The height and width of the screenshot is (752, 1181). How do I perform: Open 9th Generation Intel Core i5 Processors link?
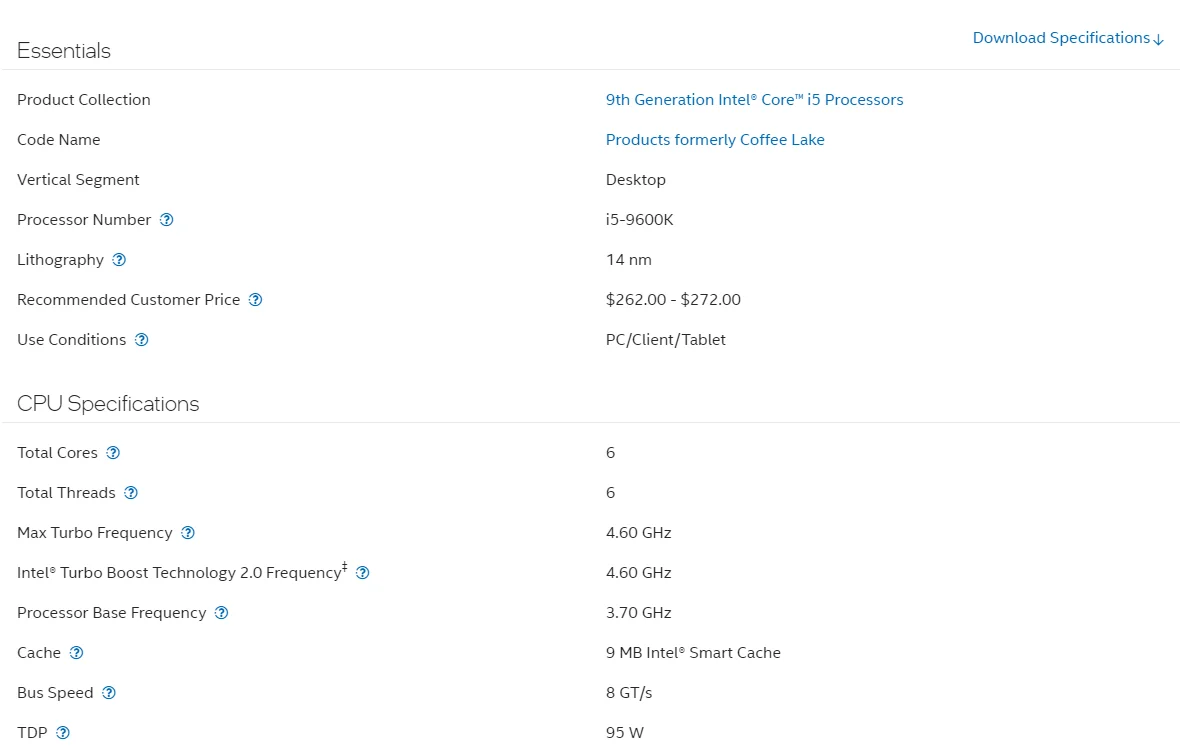coord(754,99)
